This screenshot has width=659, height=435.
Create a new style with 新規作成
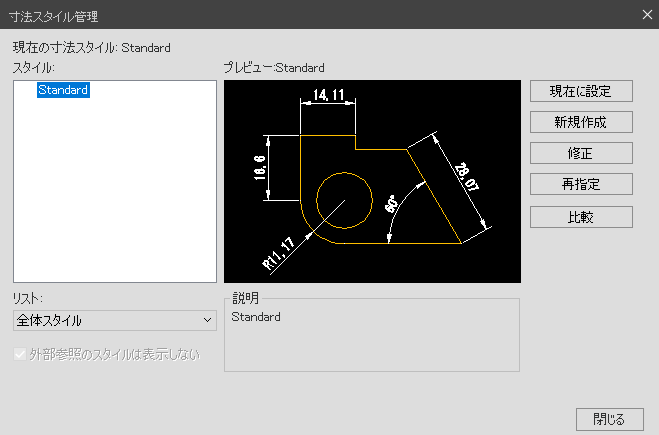tap(581, 122)
